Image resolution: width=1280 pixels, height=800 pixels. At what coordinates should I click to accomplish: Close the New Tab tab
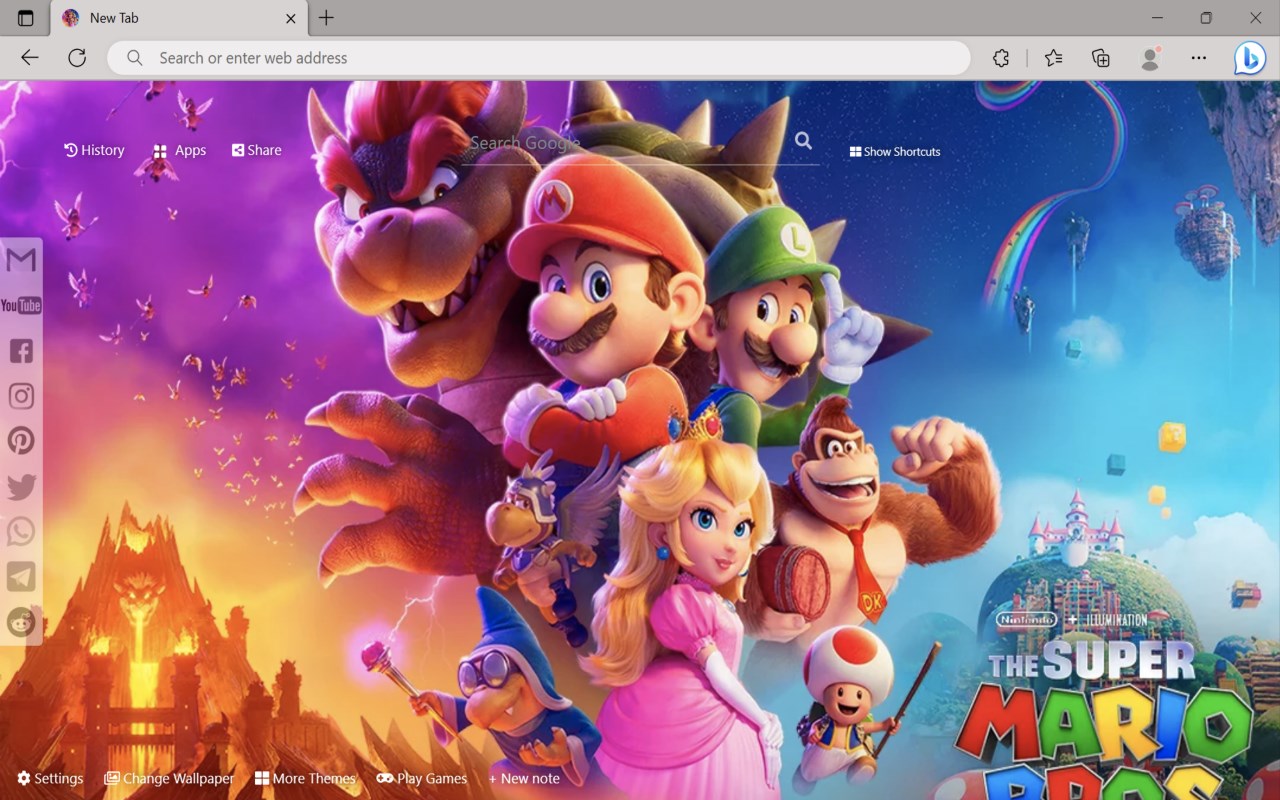click(x=291, y=18)
